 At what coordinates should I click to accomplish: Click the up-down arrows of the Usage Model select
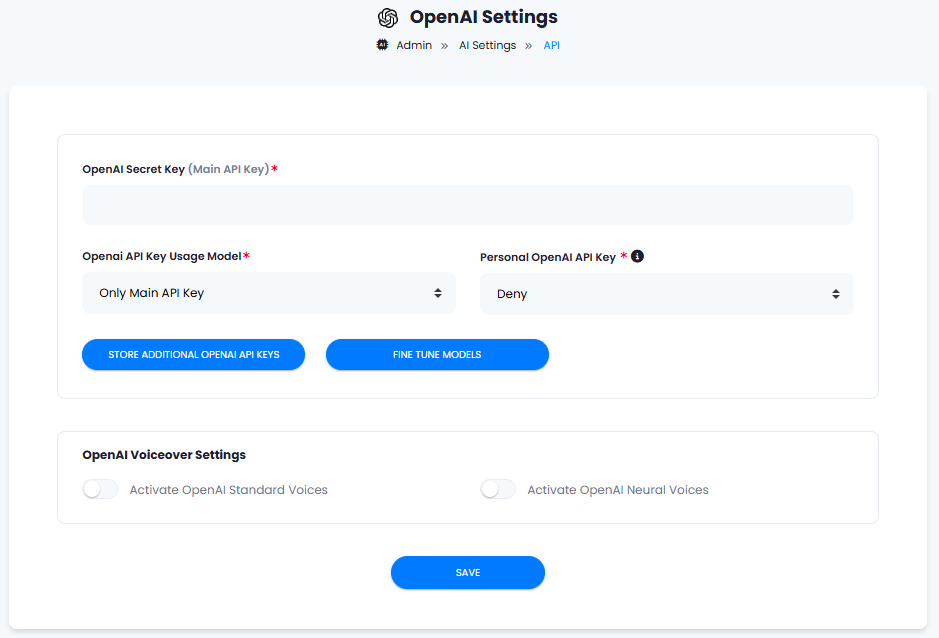[438, 293]
